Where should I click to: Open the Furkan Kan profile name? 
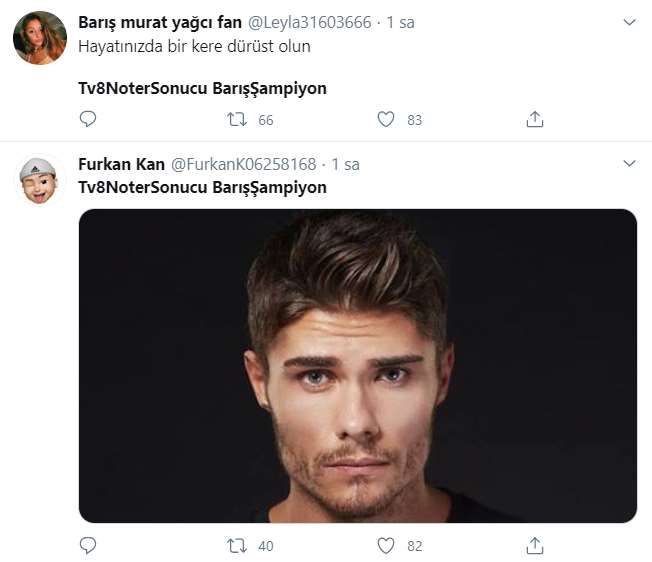[x=121, y=164]
